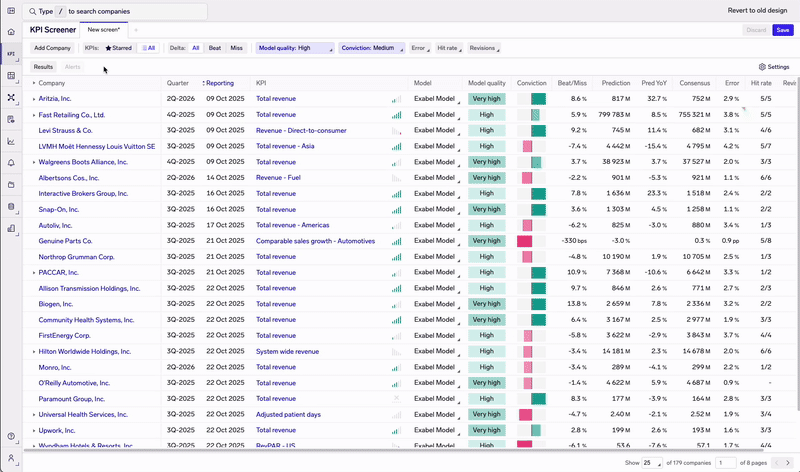800x472 pixels.
Task: Go to previous page arrow
Action: pyautogui.click(x=777, y=463)
